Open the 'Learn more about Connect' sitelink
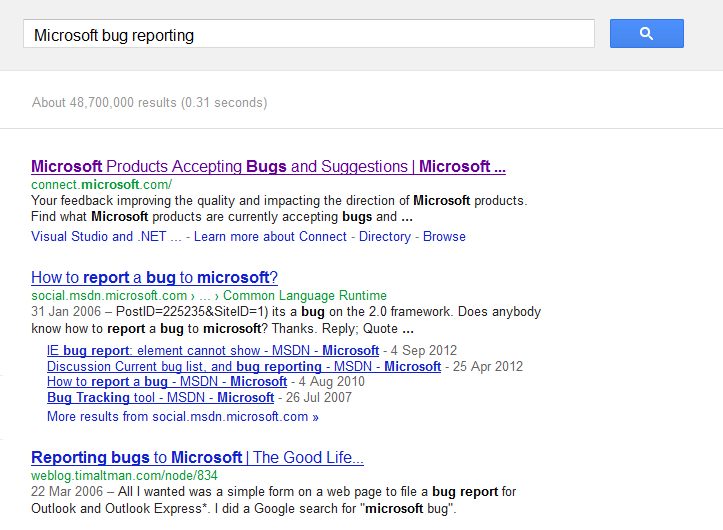This screenshot has width=723, height=530. (270, 237)
